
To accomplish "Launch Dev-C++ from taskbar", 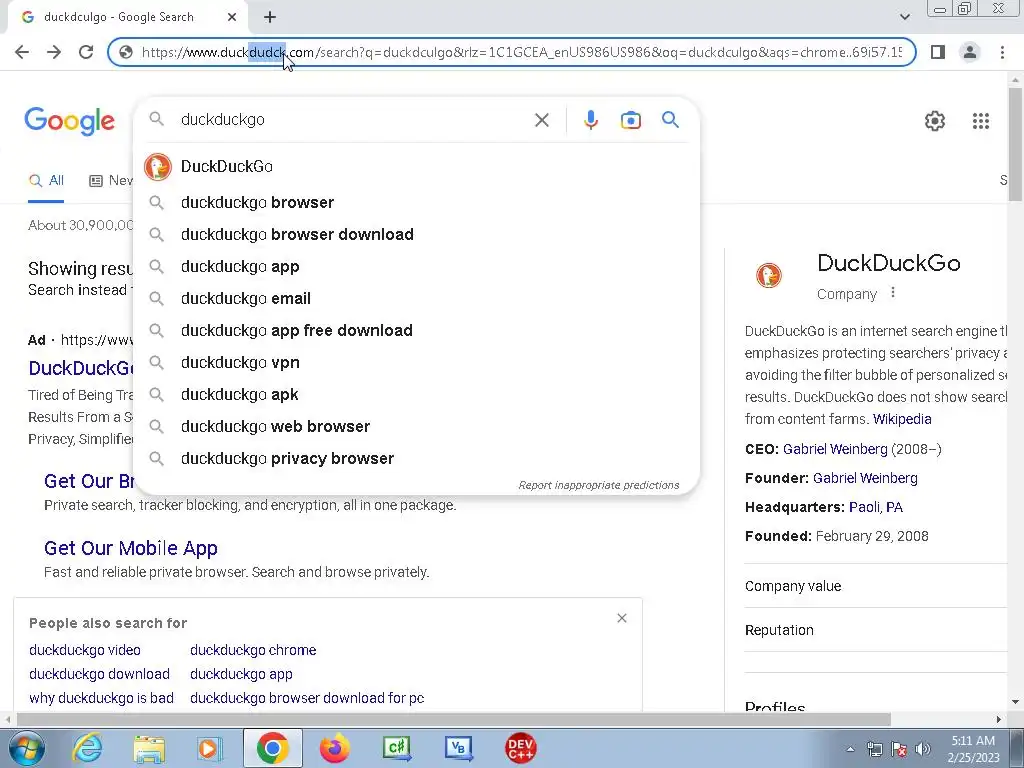I will tap(520, 748).
